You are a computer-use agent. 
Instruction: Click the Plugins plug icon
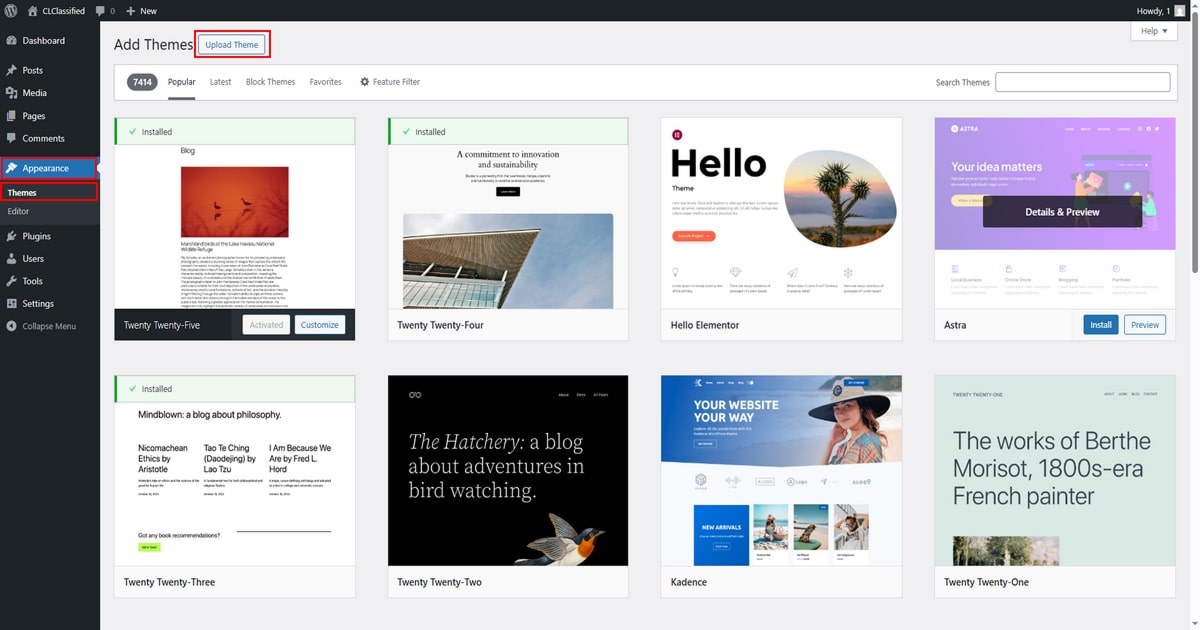click(11, 236)
